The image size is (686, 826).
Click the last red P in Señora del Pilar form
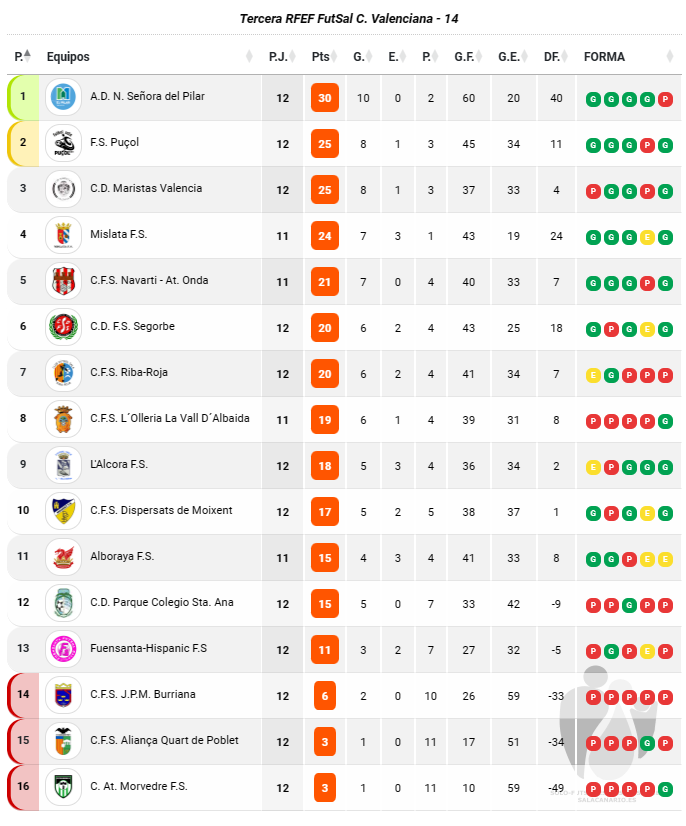pyautogui.click(x=665, y=100)
